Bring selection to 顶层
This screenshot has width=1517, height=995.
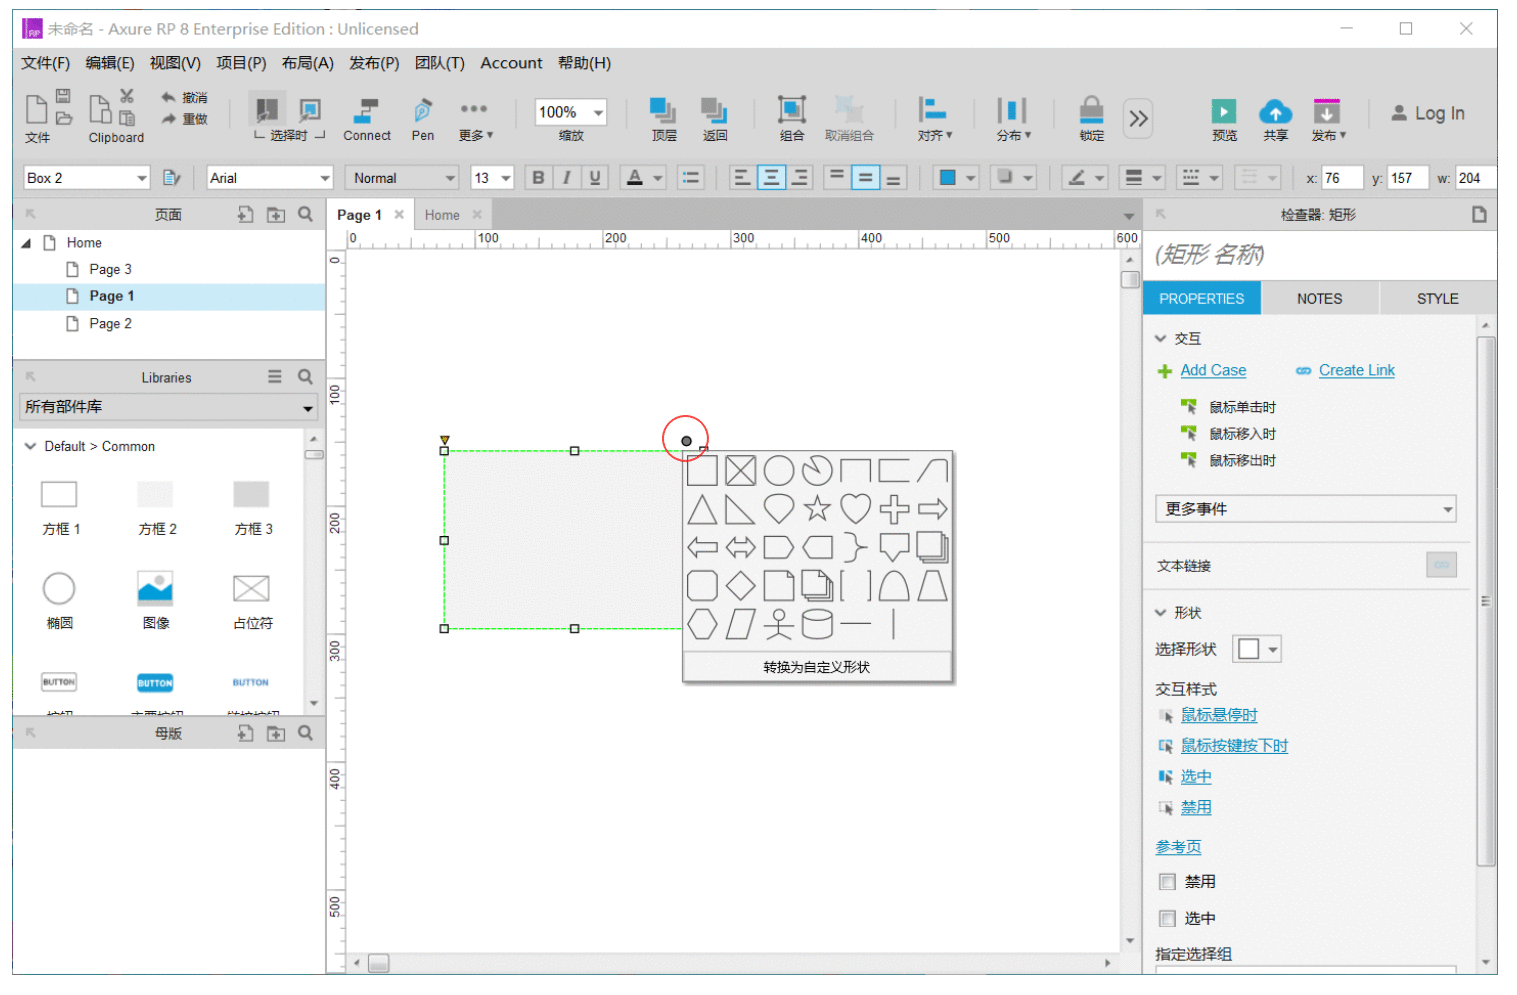[663, 120]
